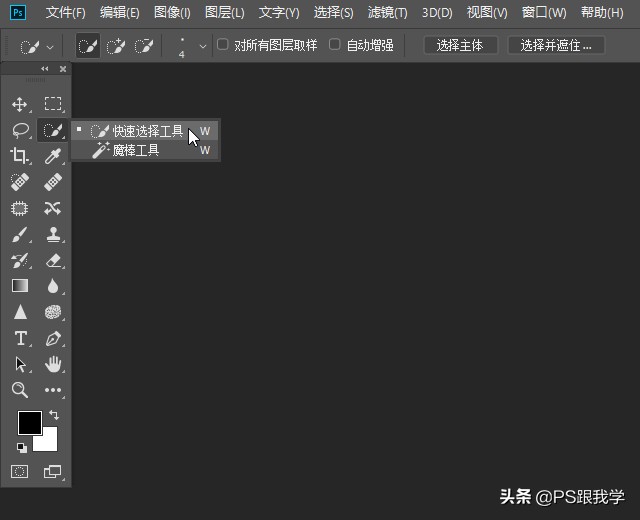Viewport: 640px width, 520px height.
Task: Open the 3D(D) menu
Action: 437,13
